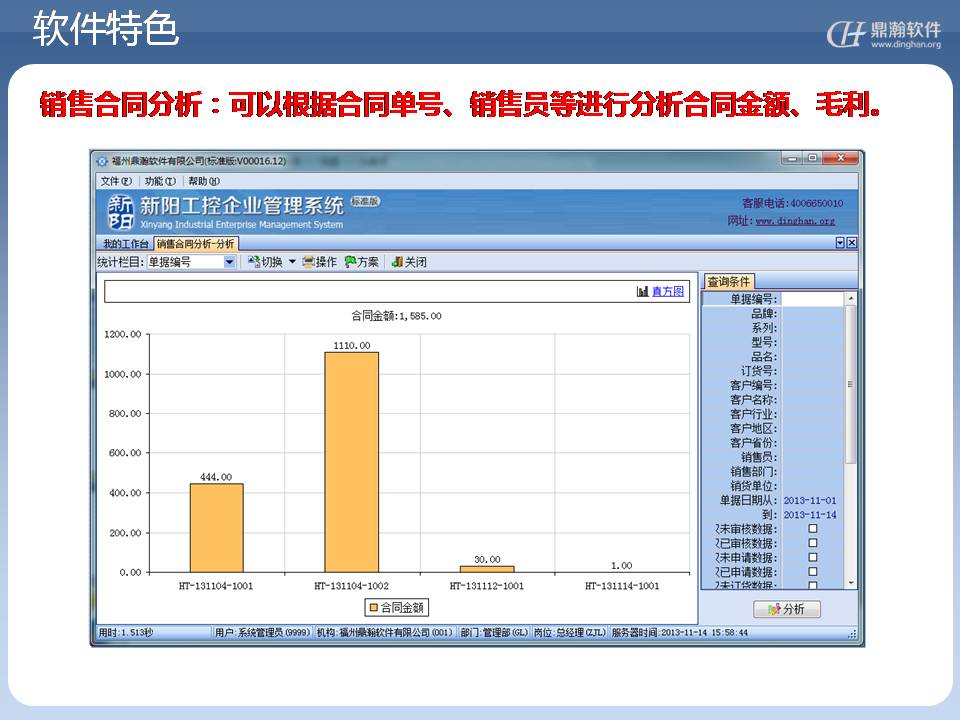Enable the 已申请数据 checkbox

point(812,572)
